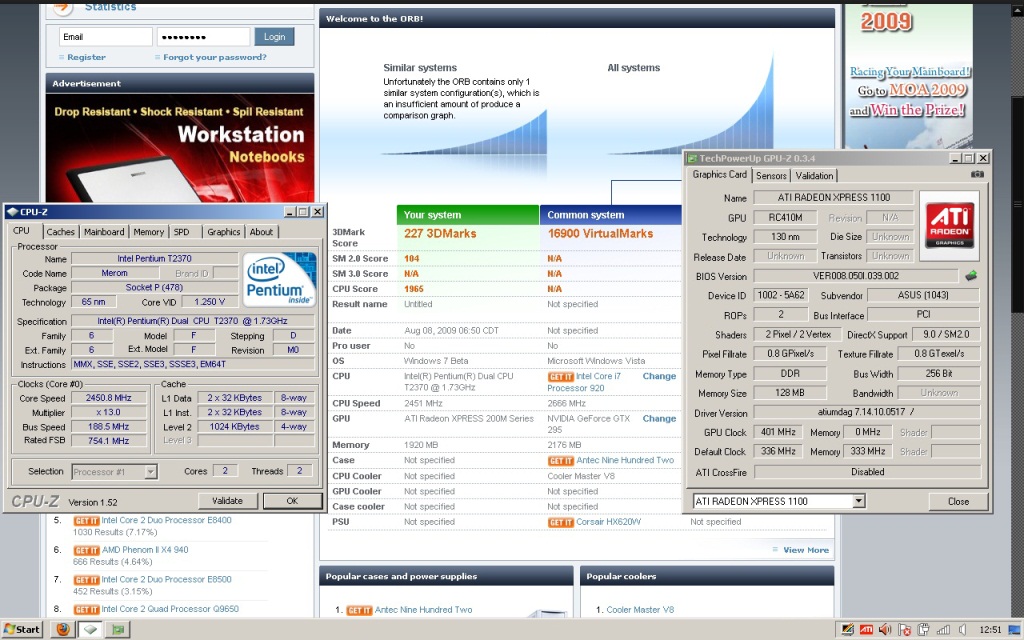
Task: Open the Corsair HX620W link
Action: (608, 522)
